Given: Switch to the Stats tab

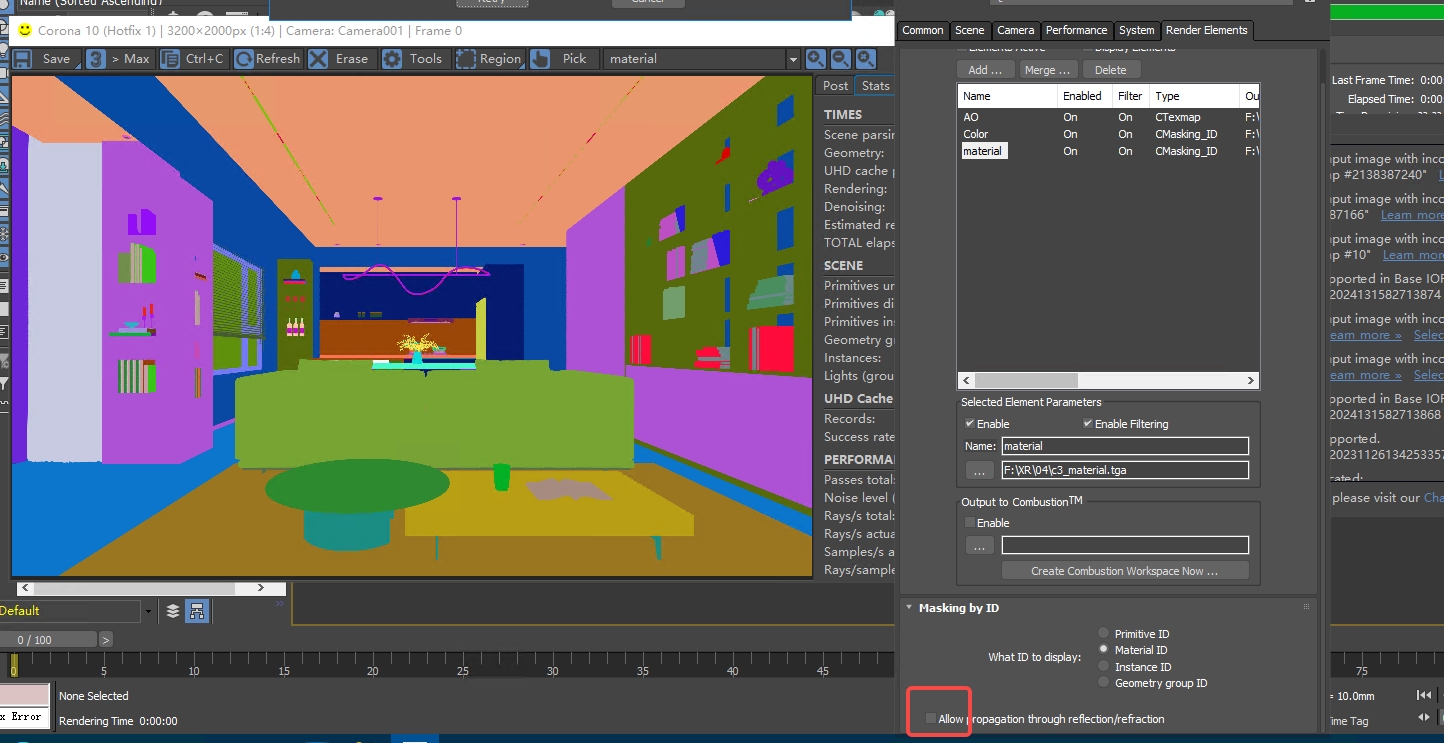Looking at the screenshot, I should (875, 85).
